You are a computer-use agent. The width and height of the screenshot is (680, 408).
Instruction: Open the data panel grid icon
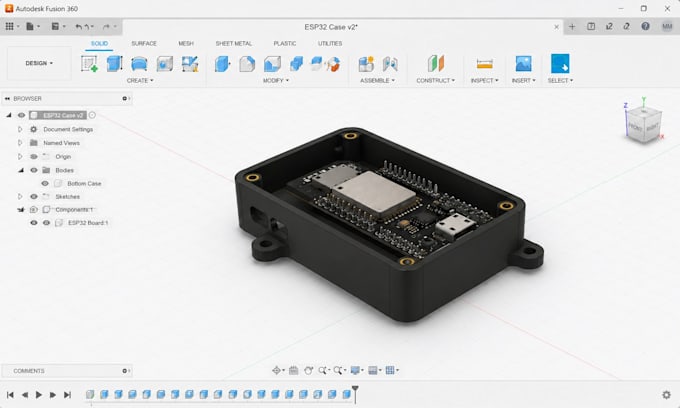10,26
